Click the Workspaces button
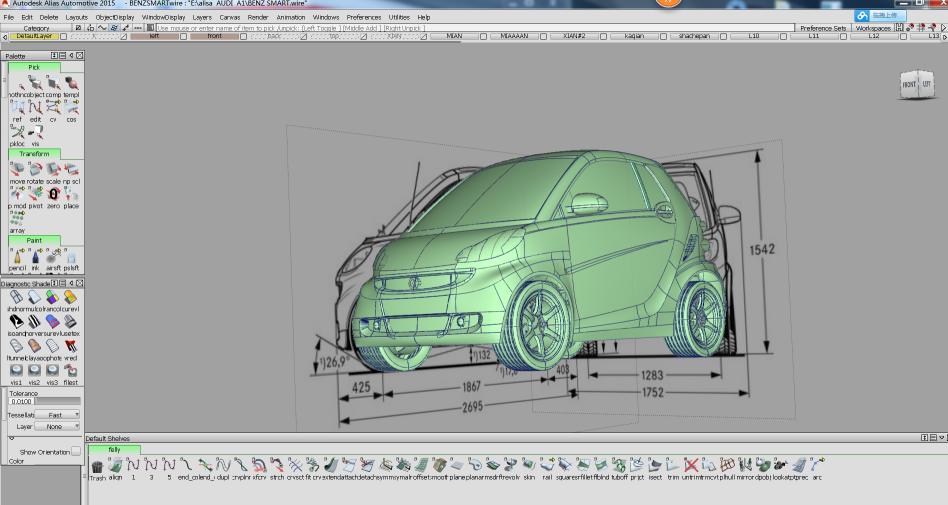This screenshot has height=505, width=948. (x=873, y=28)
